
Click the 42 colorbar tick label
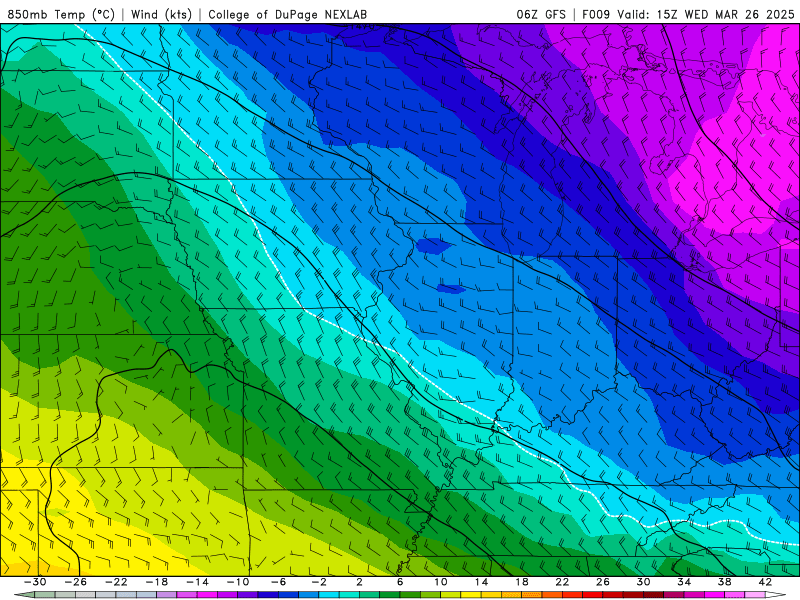coord(765,582)
